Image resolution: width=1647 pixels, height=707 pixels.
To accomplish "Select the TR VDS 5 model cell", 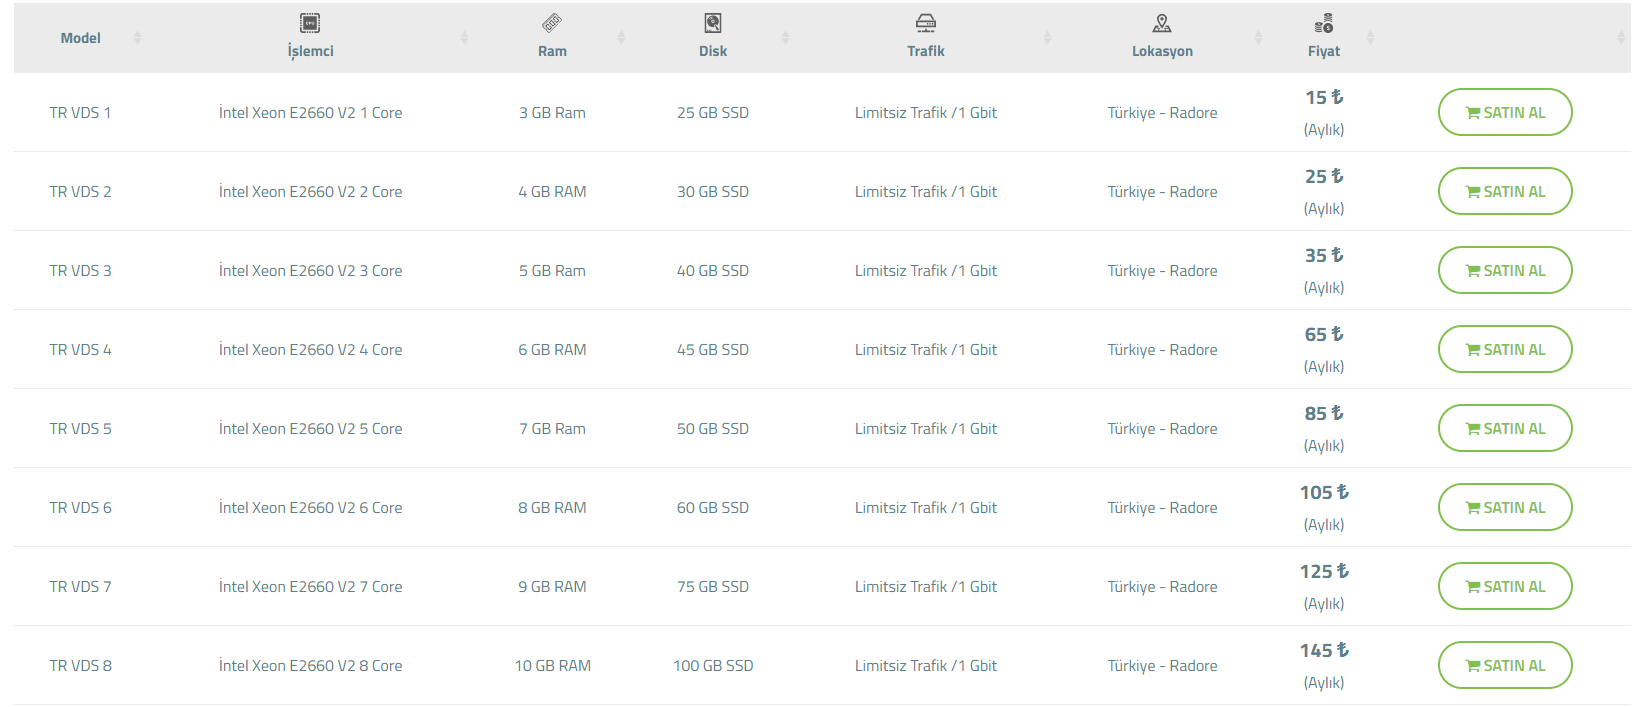I will click(80, 429).
